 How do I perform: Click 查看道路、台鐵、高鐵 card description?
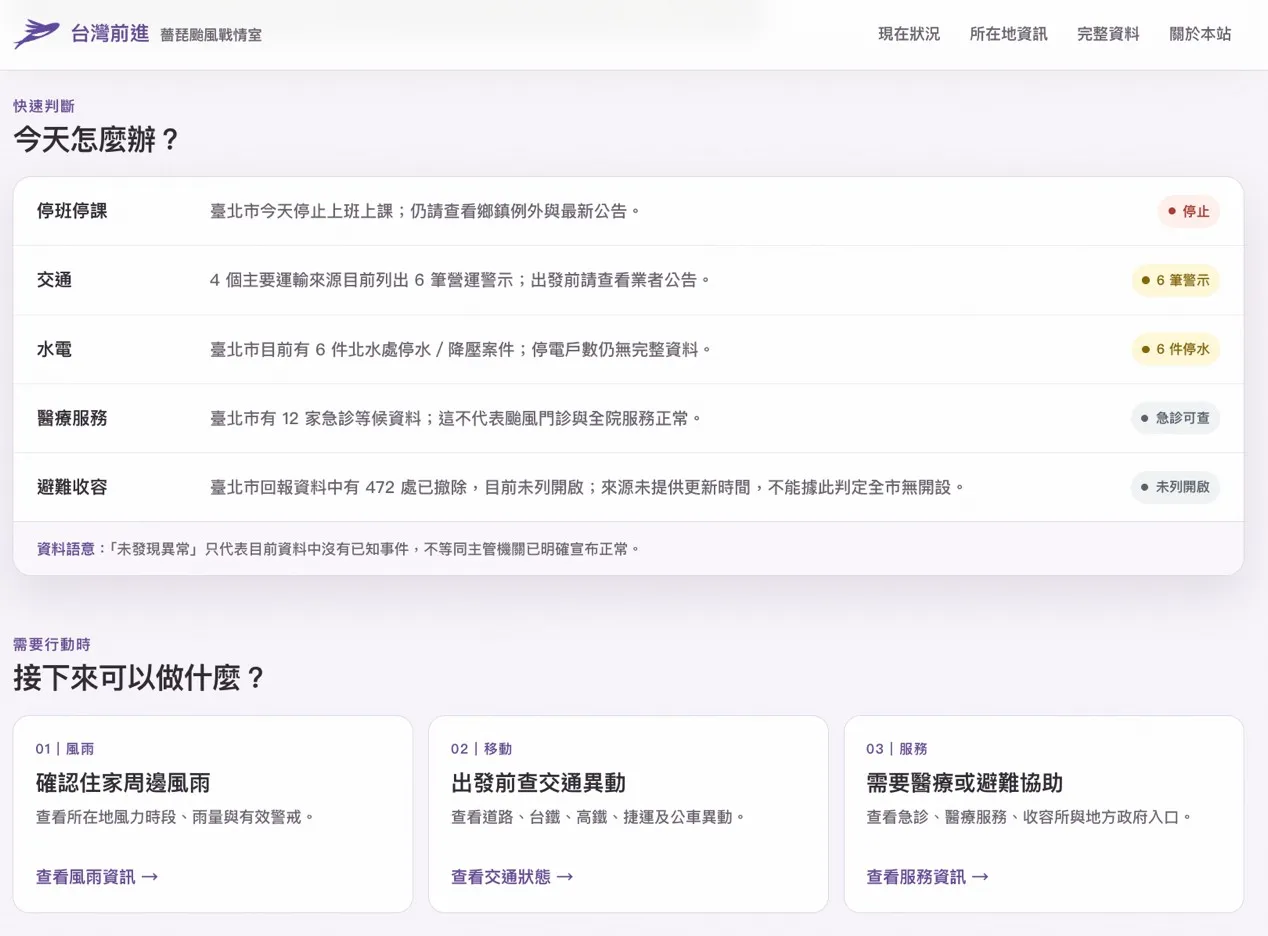click(600, 817)
